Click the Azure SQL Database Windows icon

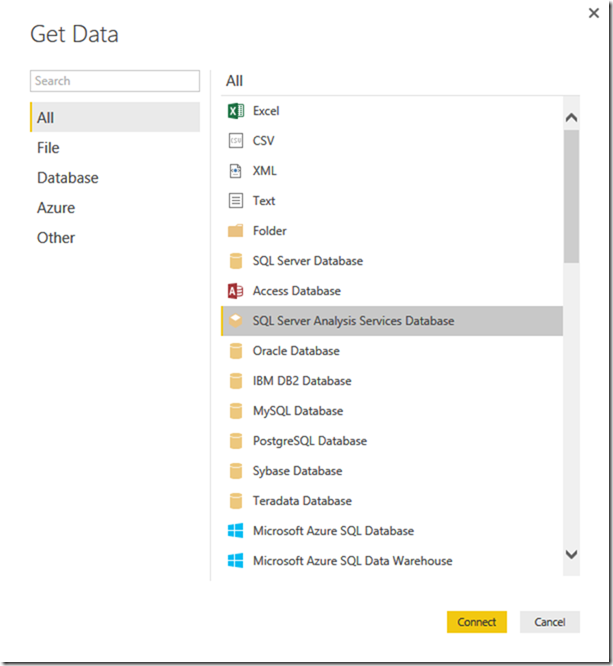tap(235, 531)
